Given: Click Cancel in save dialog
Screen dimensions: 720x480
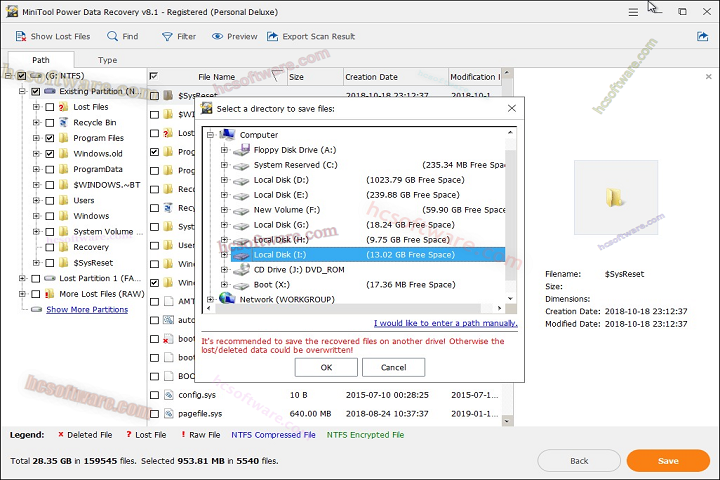Looking at the screenshot, I should (394, 367).
